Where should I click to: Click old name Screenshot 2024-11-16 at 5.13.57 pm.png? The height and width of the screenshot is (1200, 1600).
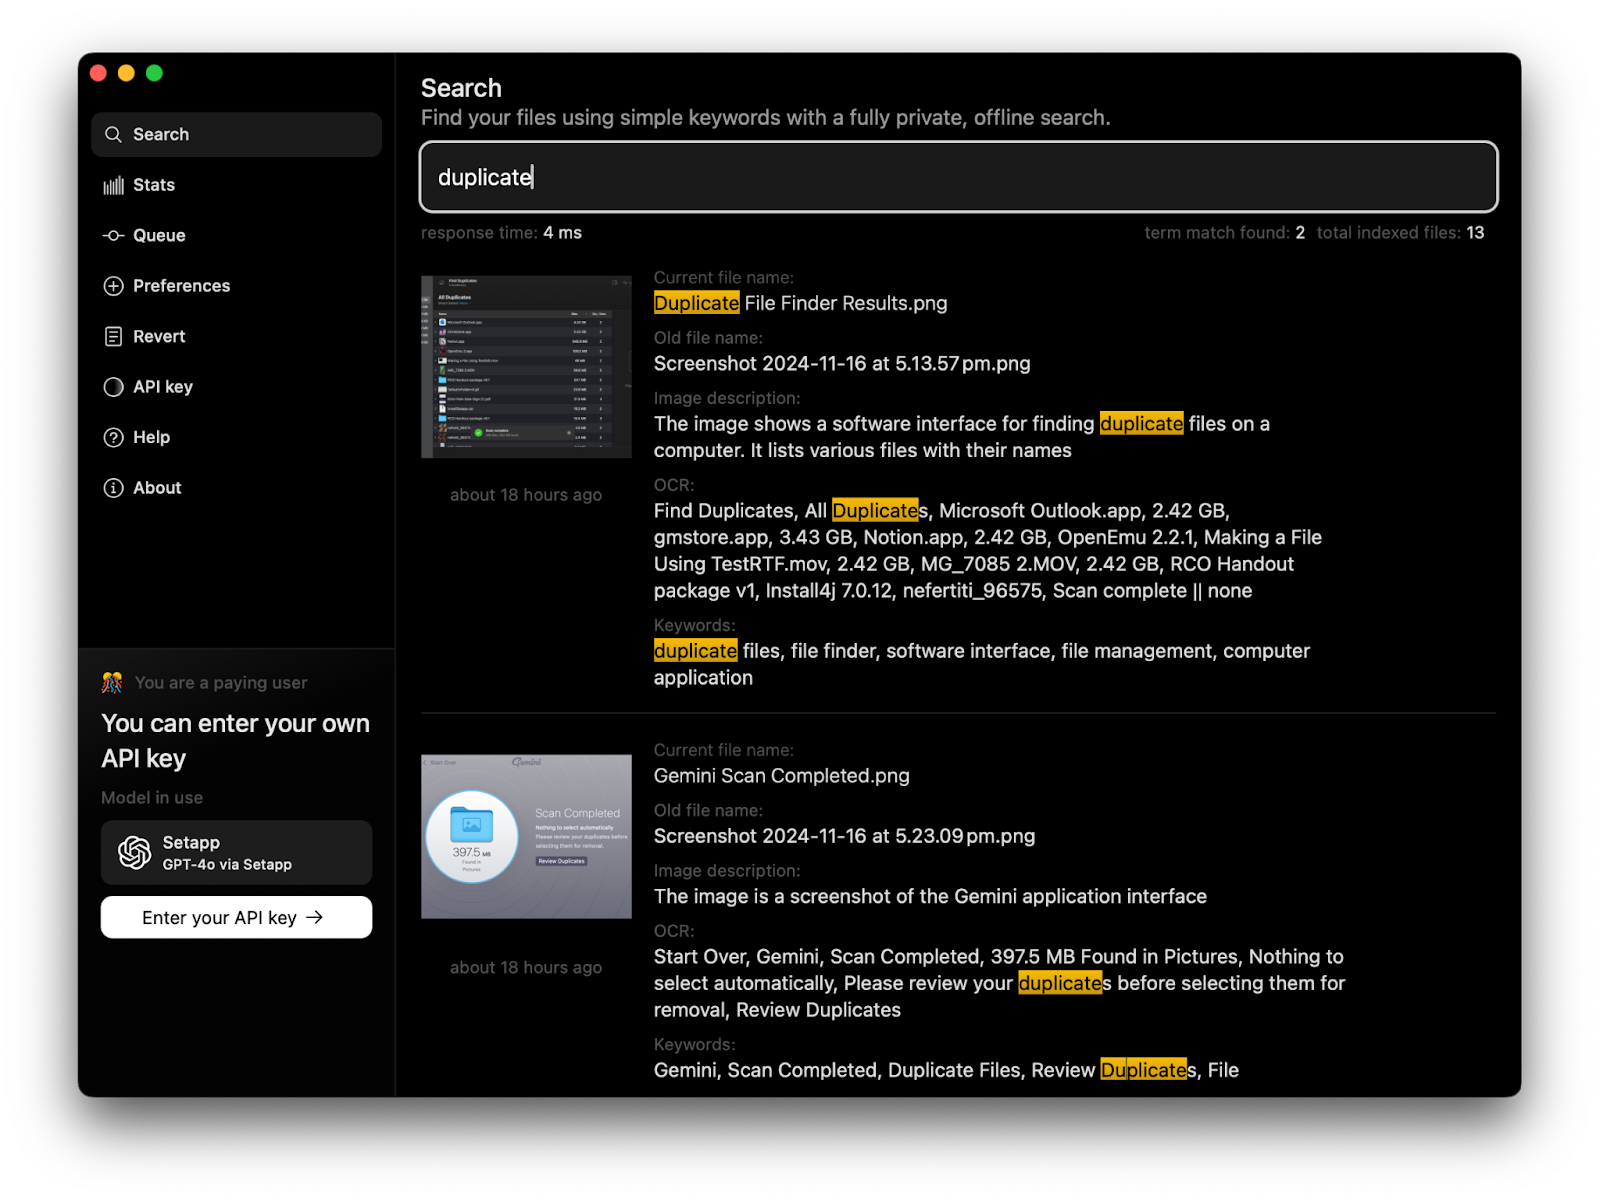842,364
